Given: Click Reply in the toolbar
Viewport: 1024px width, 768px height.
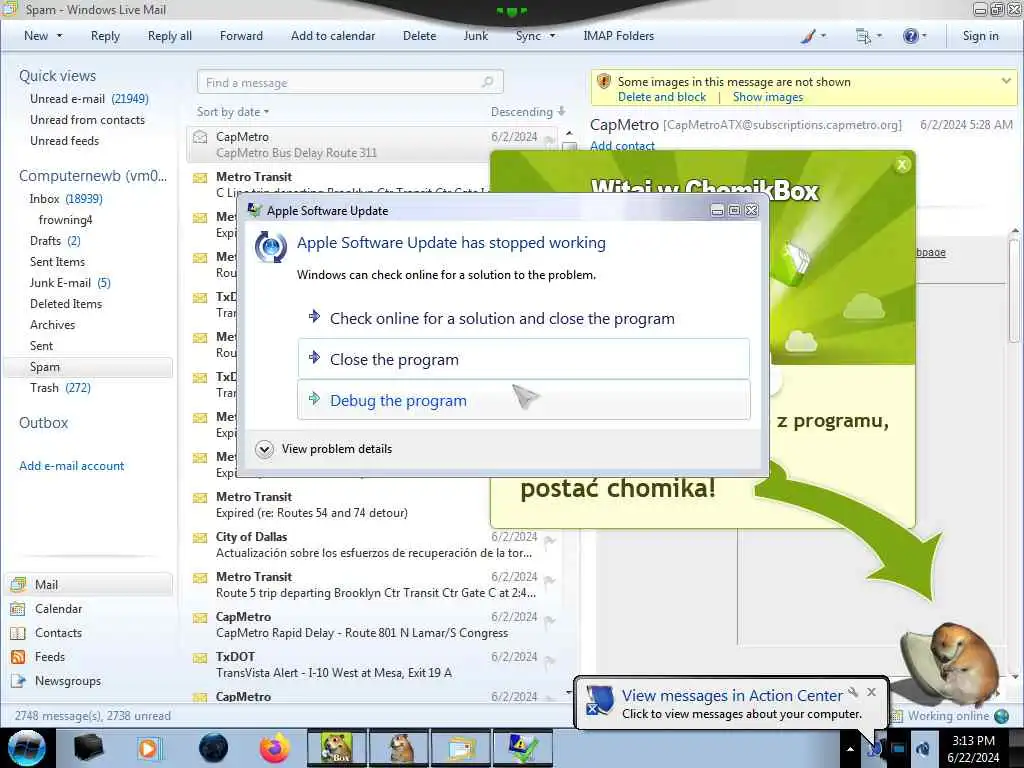Looking at the screenshot, I should [105, 36].
